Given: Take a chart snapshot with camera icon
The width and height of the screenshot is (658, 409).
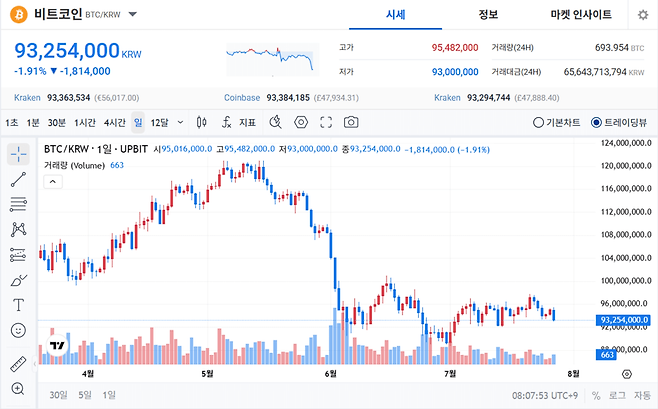Looking at the screenshot, I should pyautogui.click(x=351, y=122).
